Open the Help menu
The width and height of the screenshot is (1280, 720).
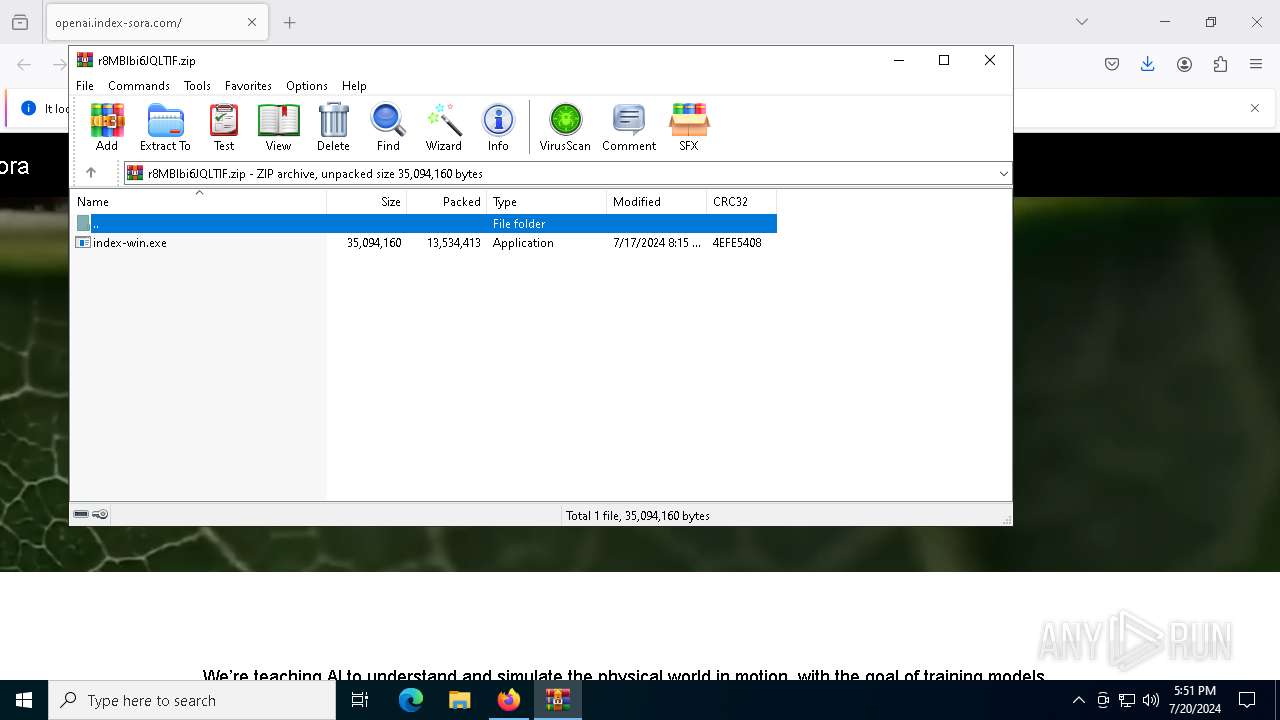(x=354, y=86)
